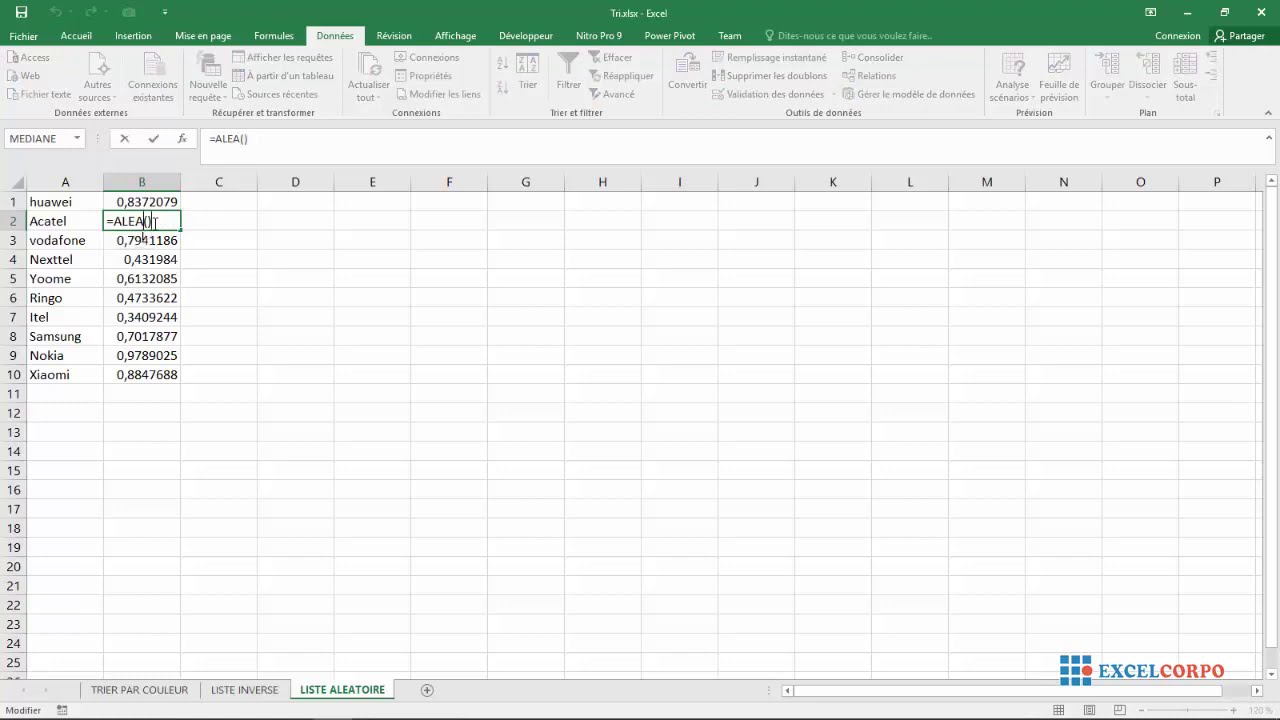Click the Partager button
This screenshot has width=1280, height=720.
coord(1240,35)
